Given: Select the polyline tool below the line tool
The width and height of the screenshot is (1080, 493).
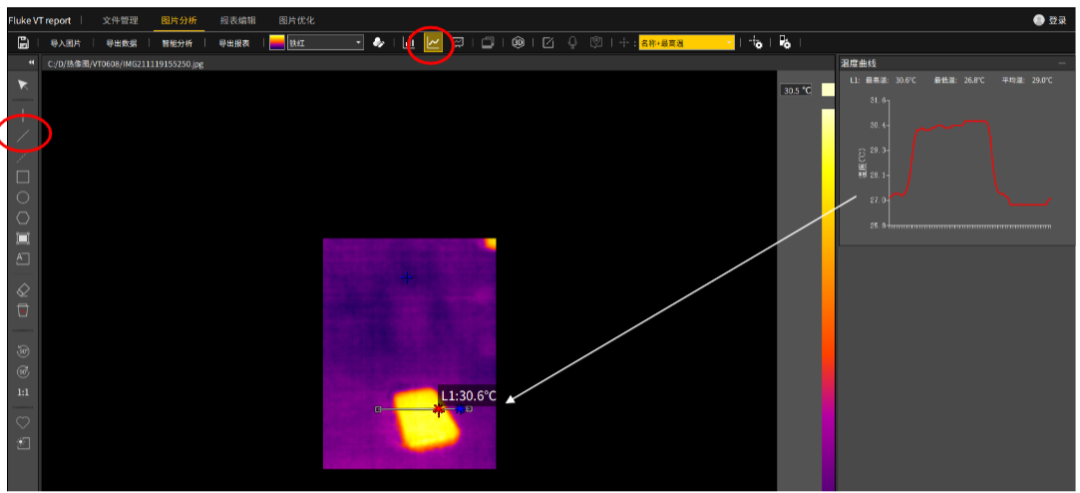Looking at the screenshot, I should pos(23,157).
